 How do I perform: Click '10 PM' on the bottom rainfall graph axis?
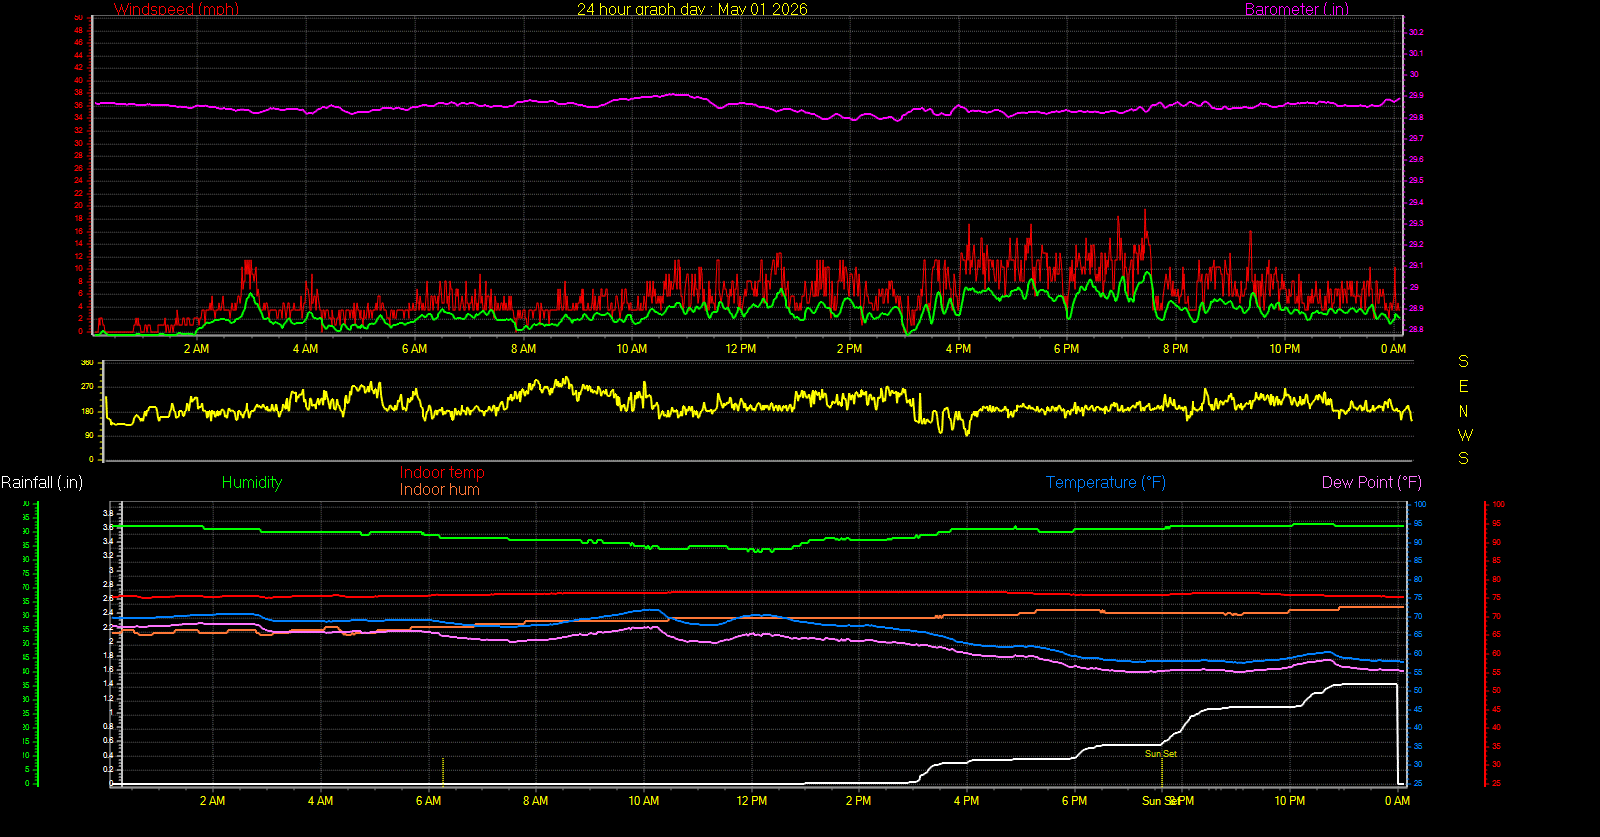(x=1290, y=801)
